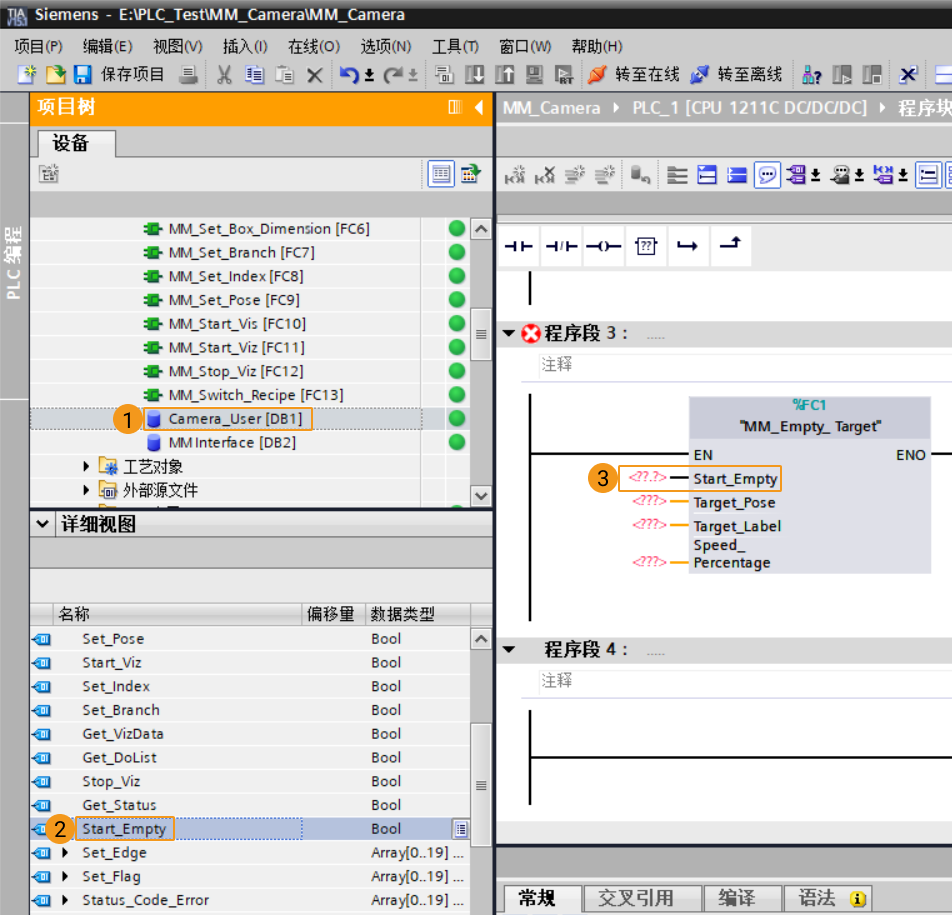
Task: Switch to the 交叉引用 tab
Action: [636, 897]
